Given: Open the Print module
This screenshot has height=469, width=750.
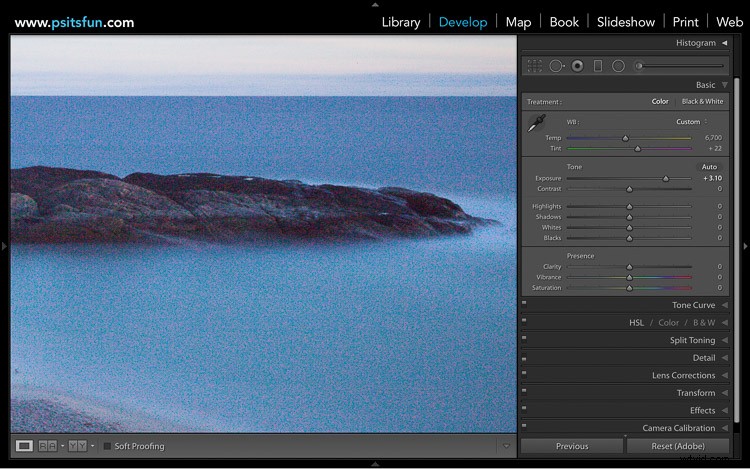Looking at the screenshot, I should pos(685,22).
